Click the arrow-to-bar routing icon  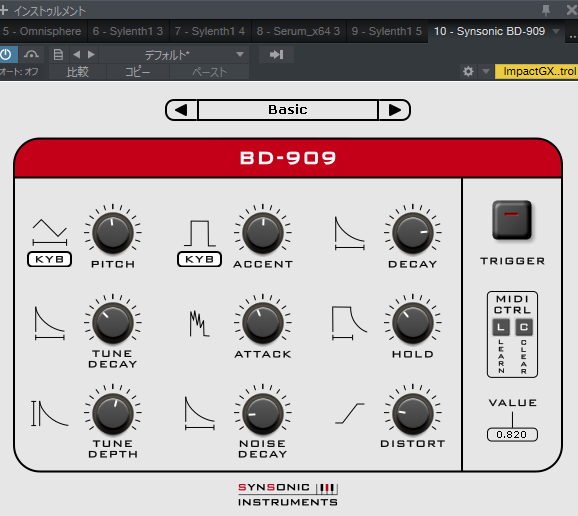tap(276, 55)
